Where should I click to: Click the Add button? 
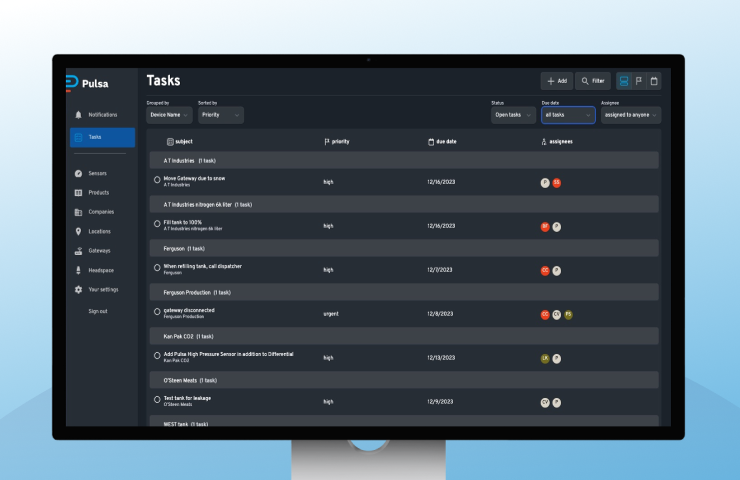click(x=557, y=81)
